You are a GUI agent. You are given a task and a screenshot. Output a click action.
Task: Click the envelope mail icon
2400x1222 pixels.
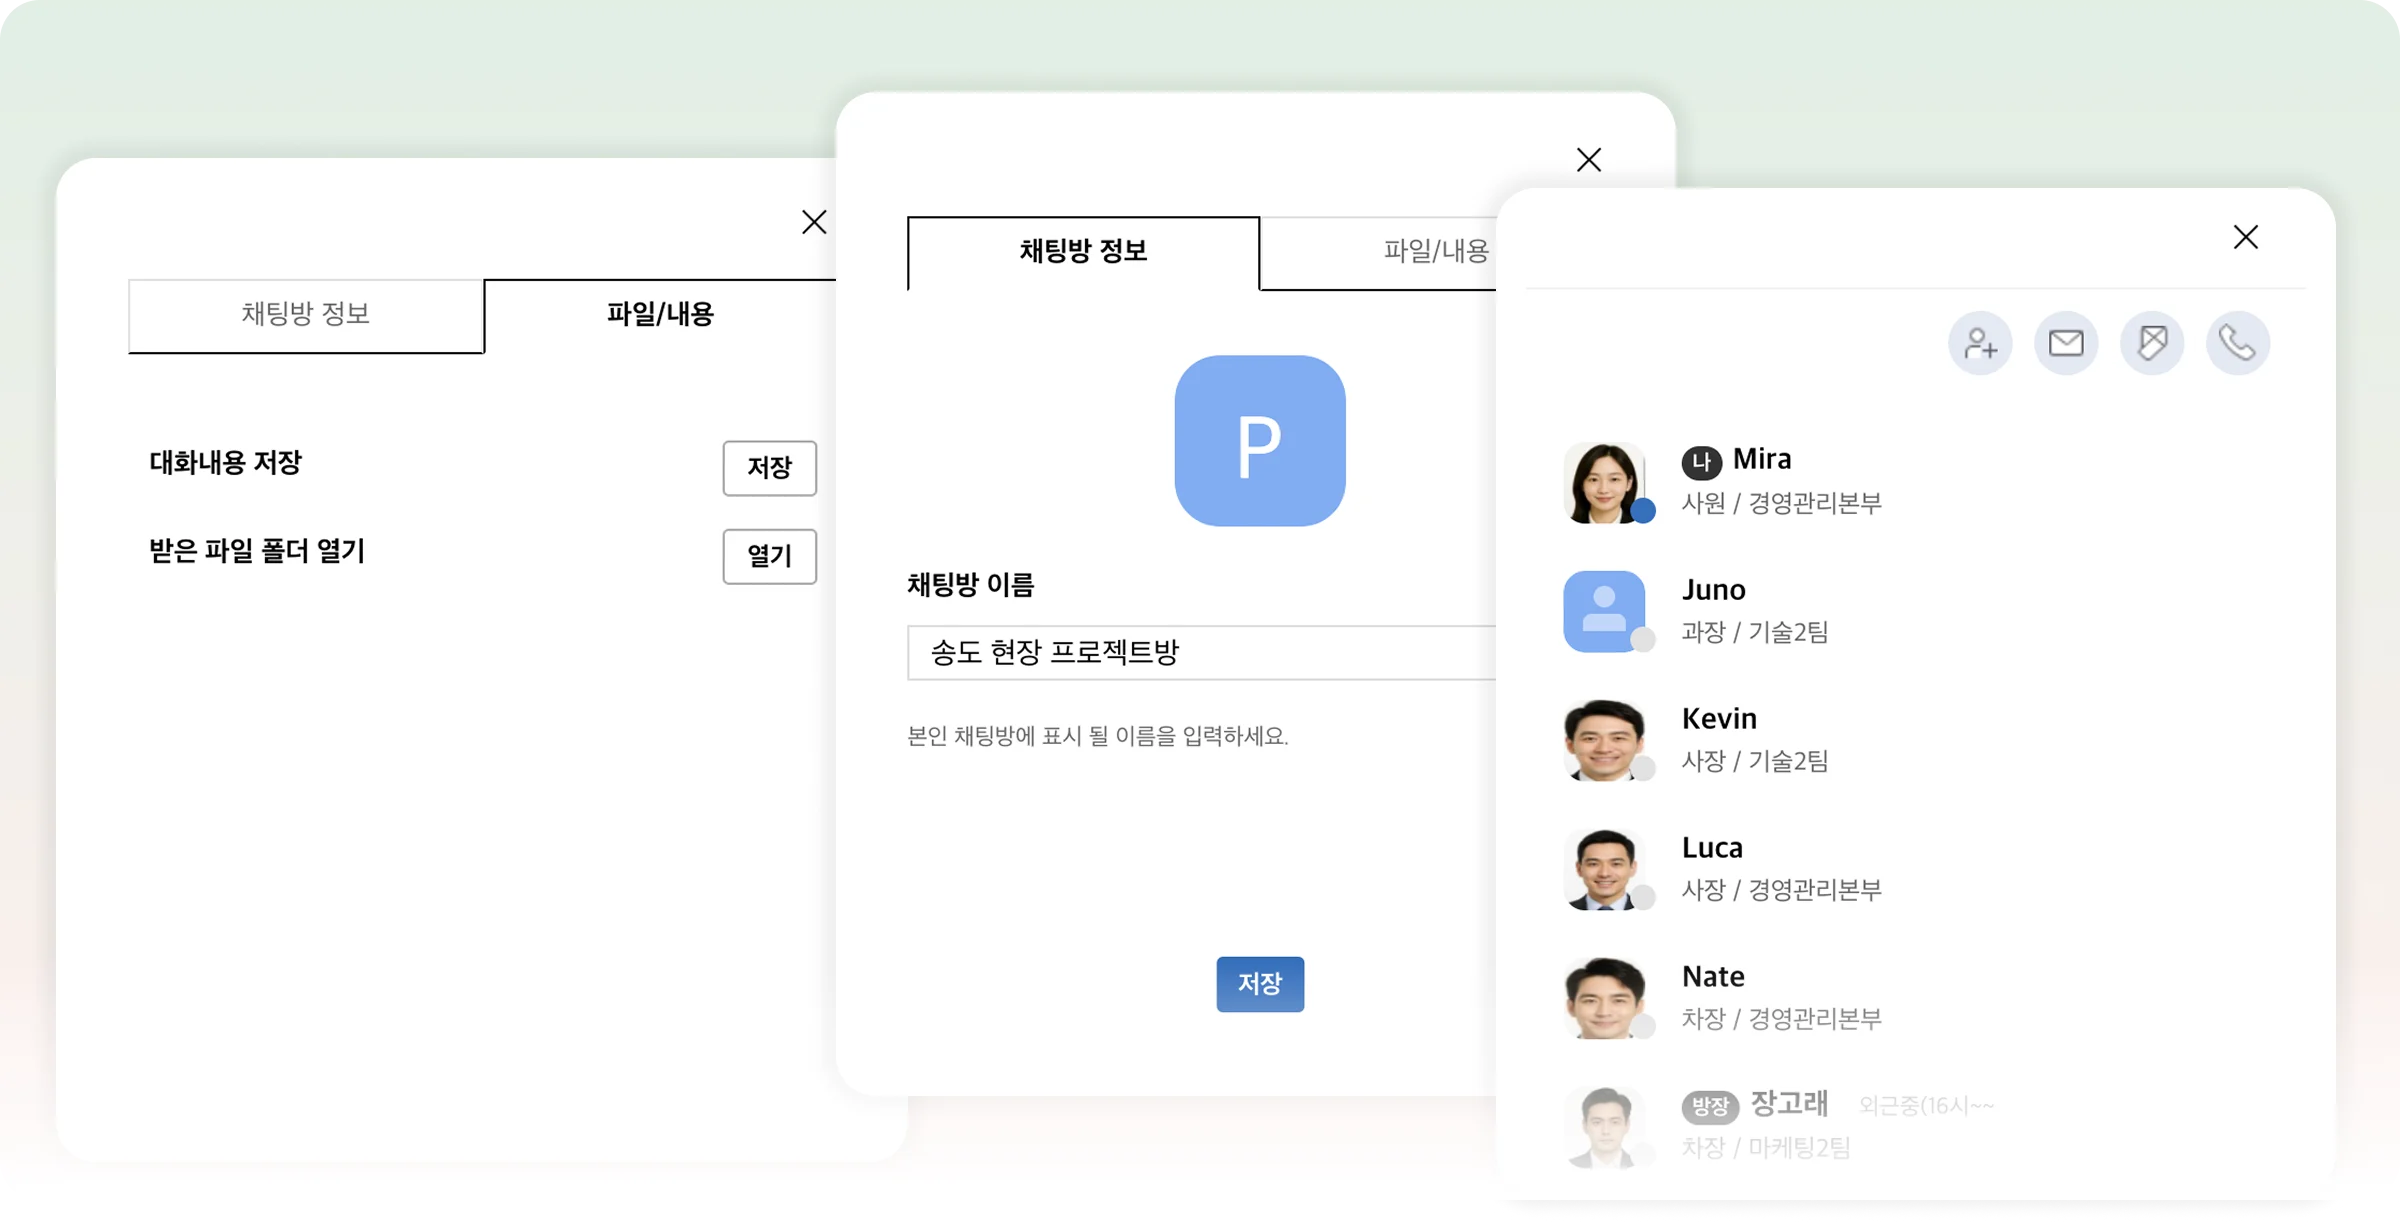[x=2066, y=343]
